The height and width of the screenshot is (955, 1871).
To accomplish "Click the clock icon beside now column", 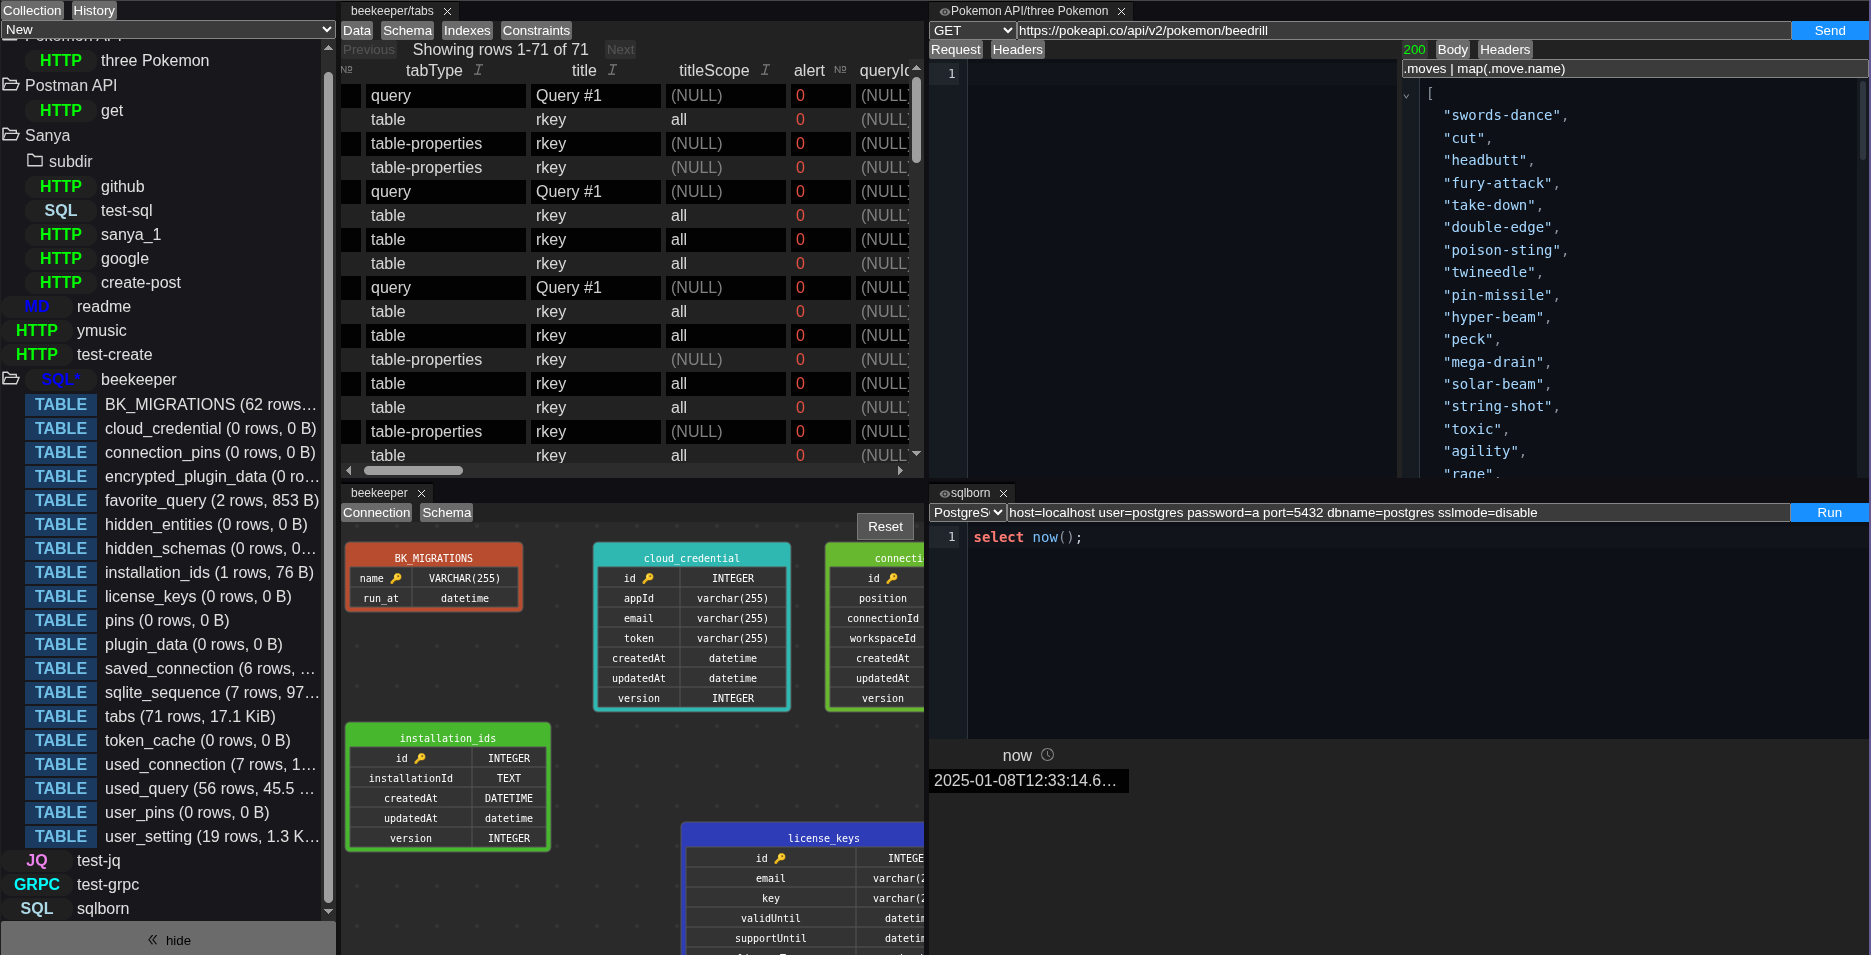I will pyautogui.click(x=1047, y=755).
